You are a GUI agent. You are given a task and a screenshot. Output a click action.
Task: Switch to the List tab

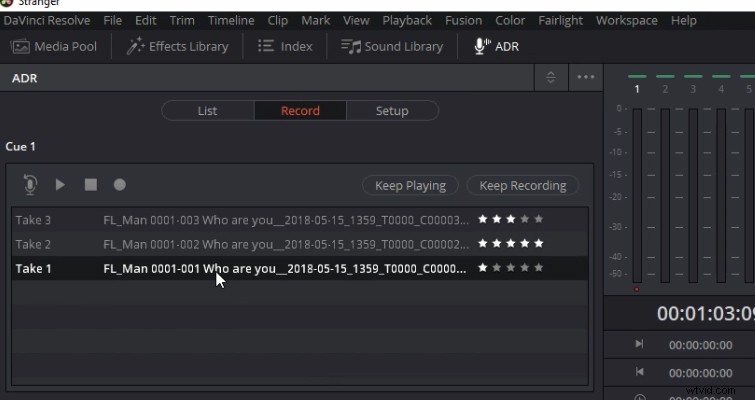tap(208, 111)
